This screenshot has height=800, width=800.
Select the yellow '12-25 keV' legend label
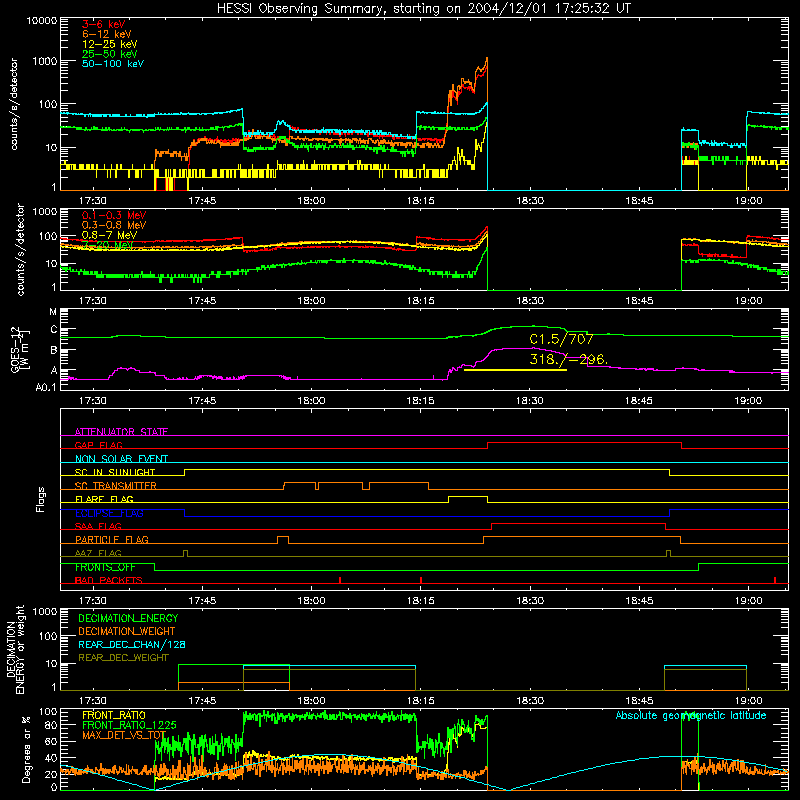pyautogui.click(x=109, y=44)
